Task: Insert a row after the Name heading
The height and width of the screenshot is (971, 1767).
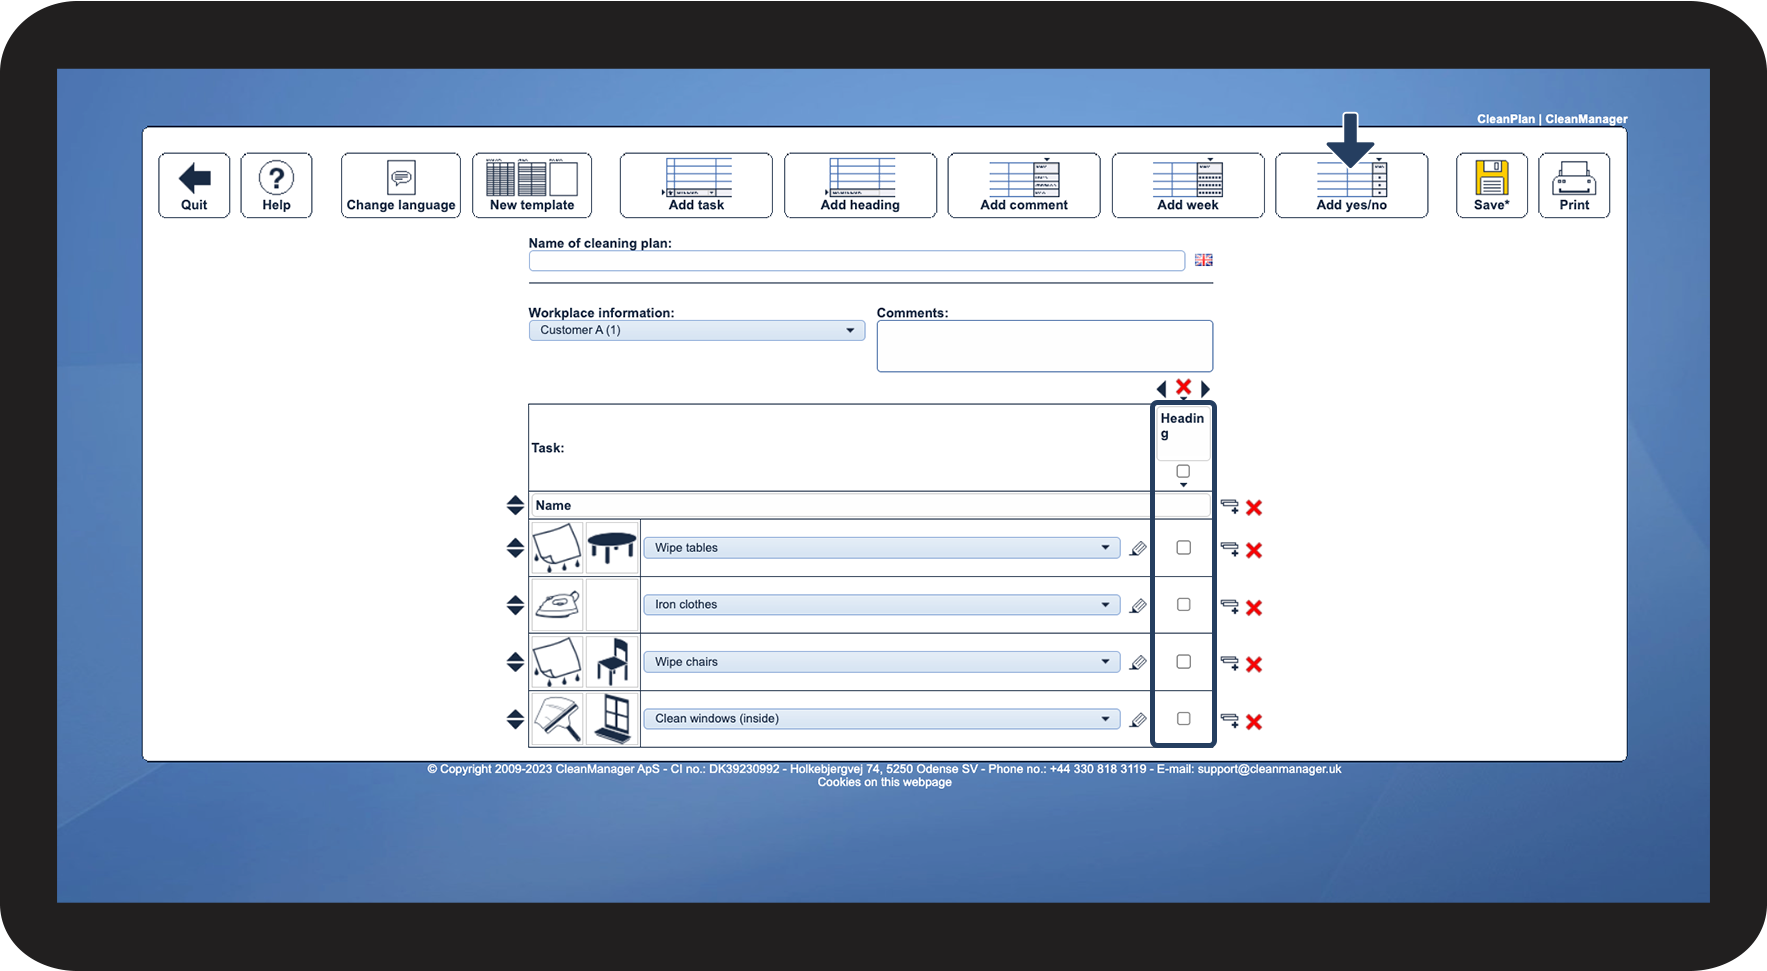Action: pyautogui.click(x=1230, y=507)
